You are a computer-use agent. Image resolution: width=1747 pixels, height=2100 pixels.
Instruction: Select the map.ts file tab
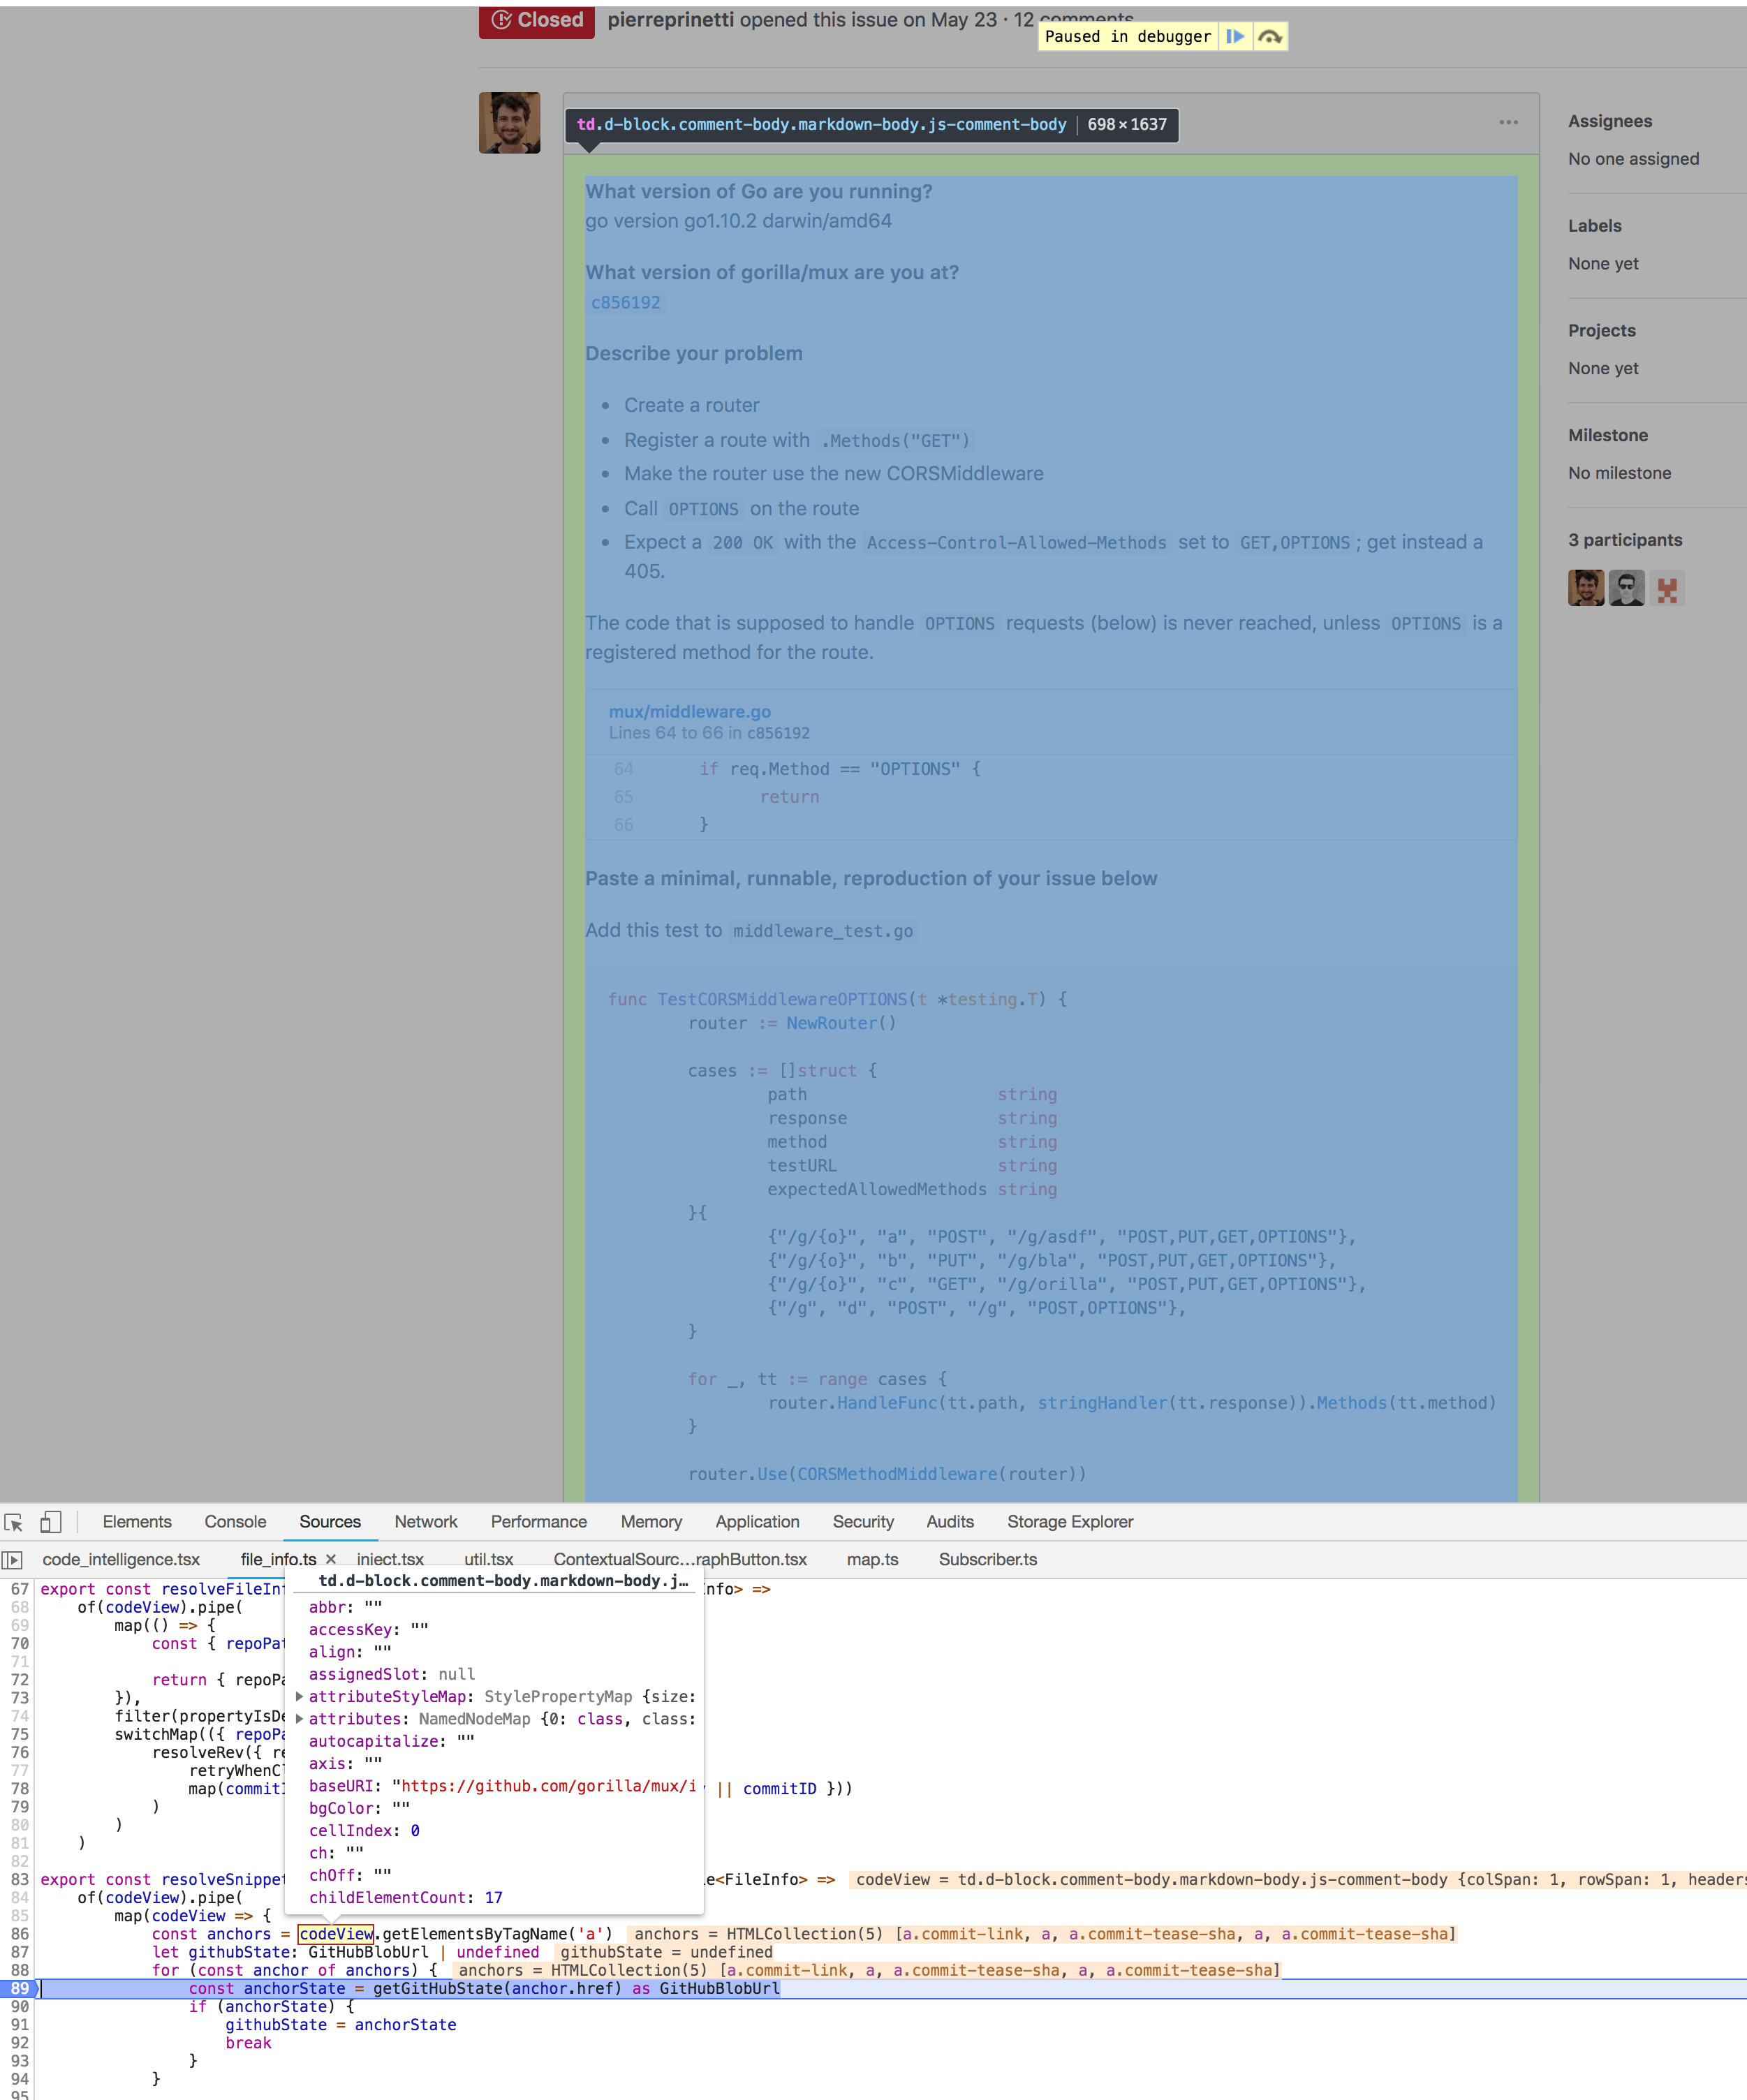[872, 1559]
